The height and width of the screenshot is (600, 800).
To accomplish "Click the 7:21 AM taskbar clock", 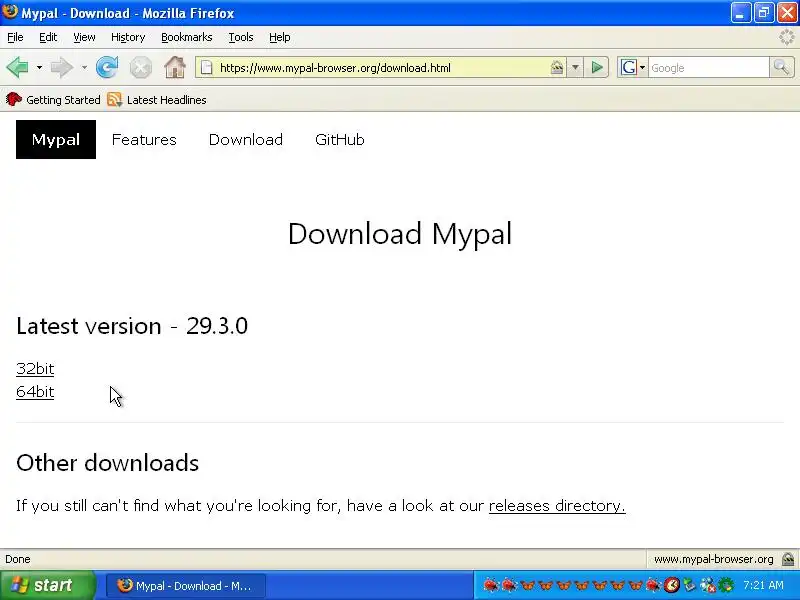I will pyautogui.click(x=763, y=585).
